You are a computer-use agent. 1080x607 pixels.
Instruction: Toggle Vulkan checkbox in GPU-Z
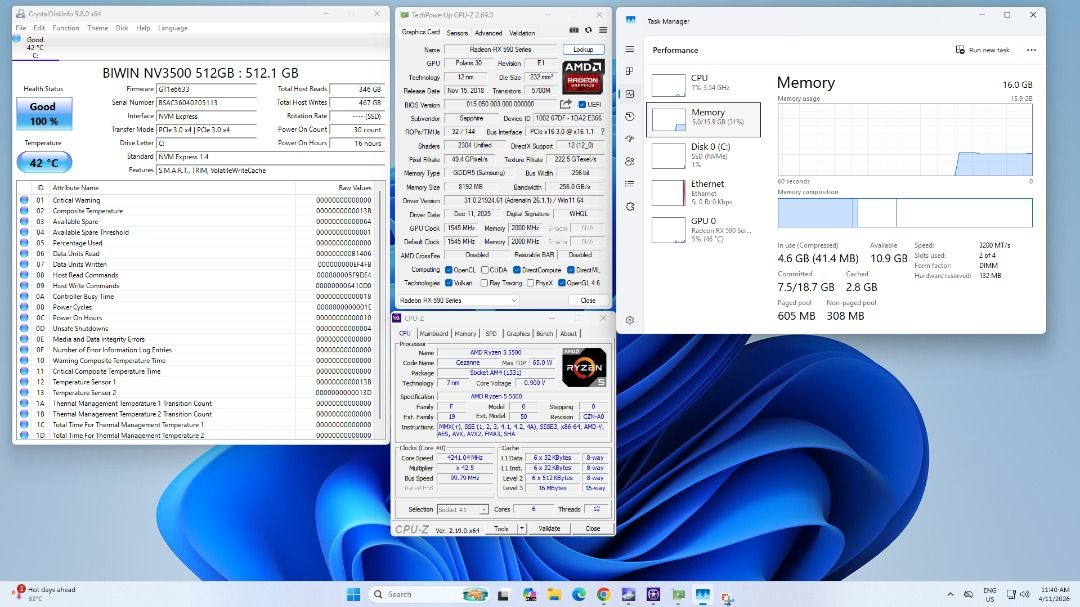(x=448, y=283)
